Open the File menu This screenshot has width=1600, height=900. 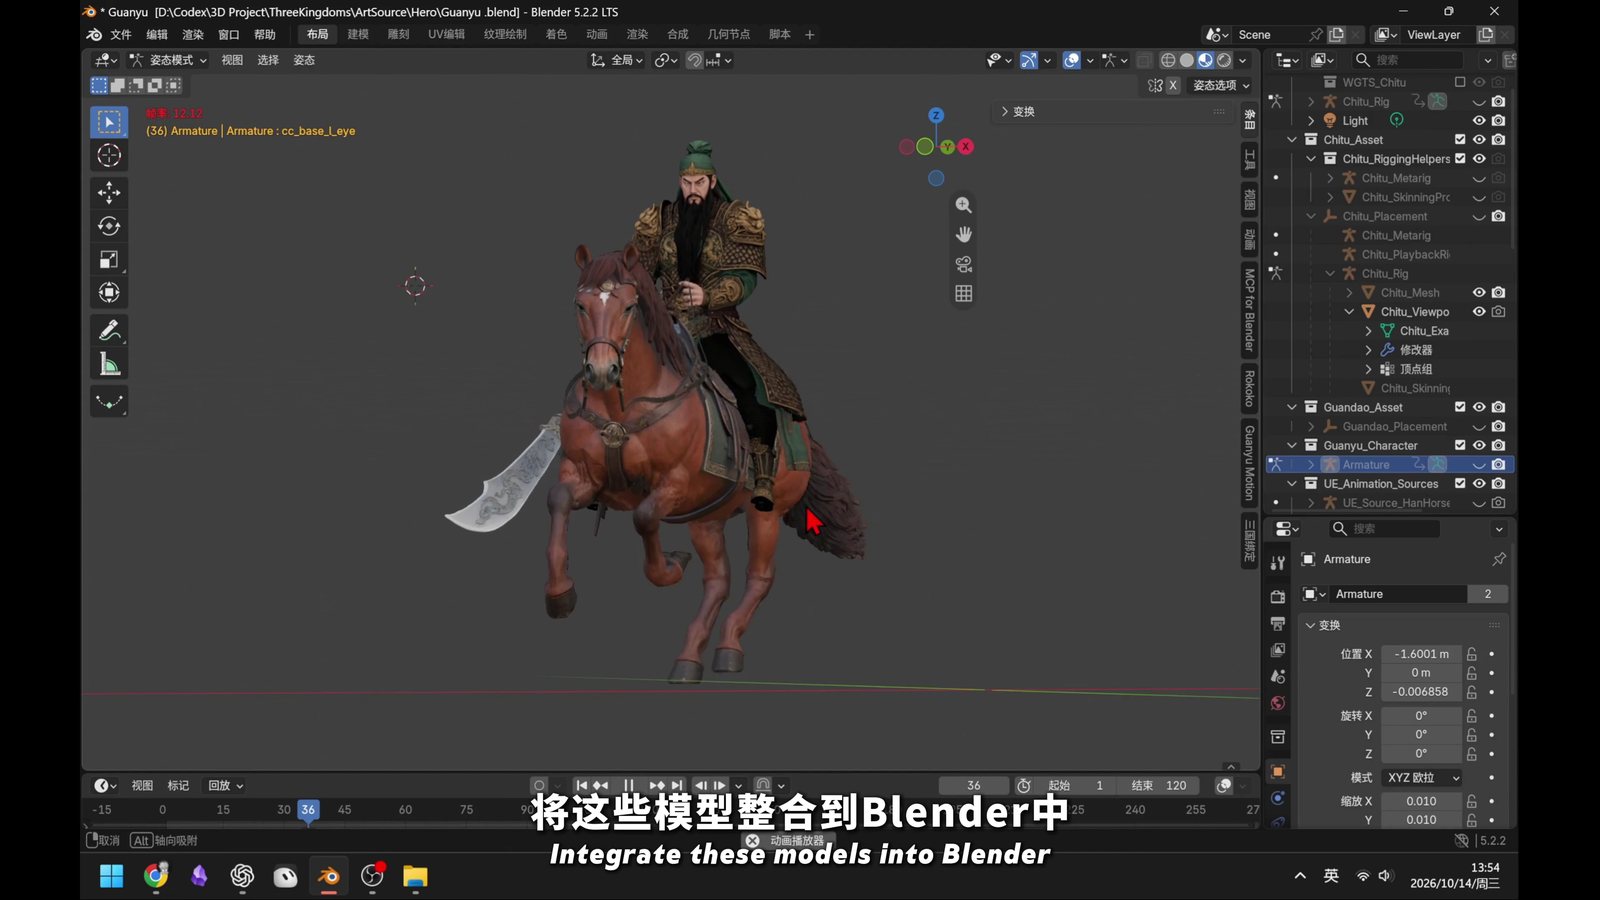point(121,34)
